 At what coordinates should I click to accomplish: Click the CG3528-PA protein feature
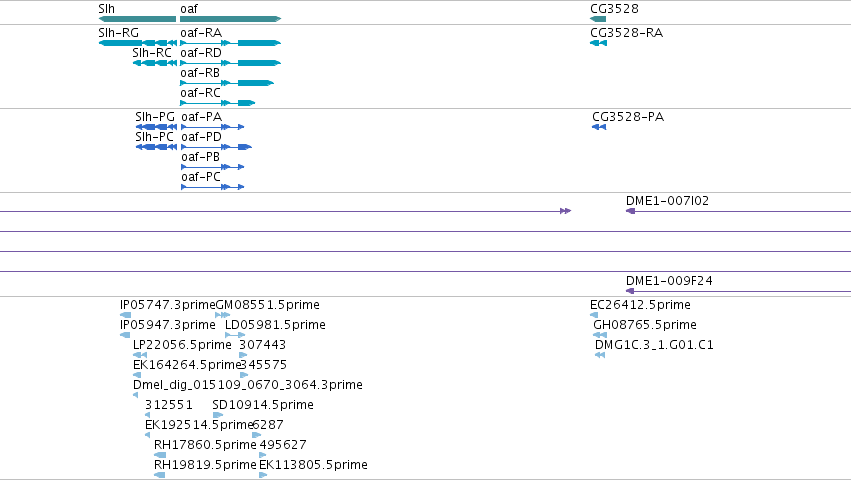click(x=599, y=127)
